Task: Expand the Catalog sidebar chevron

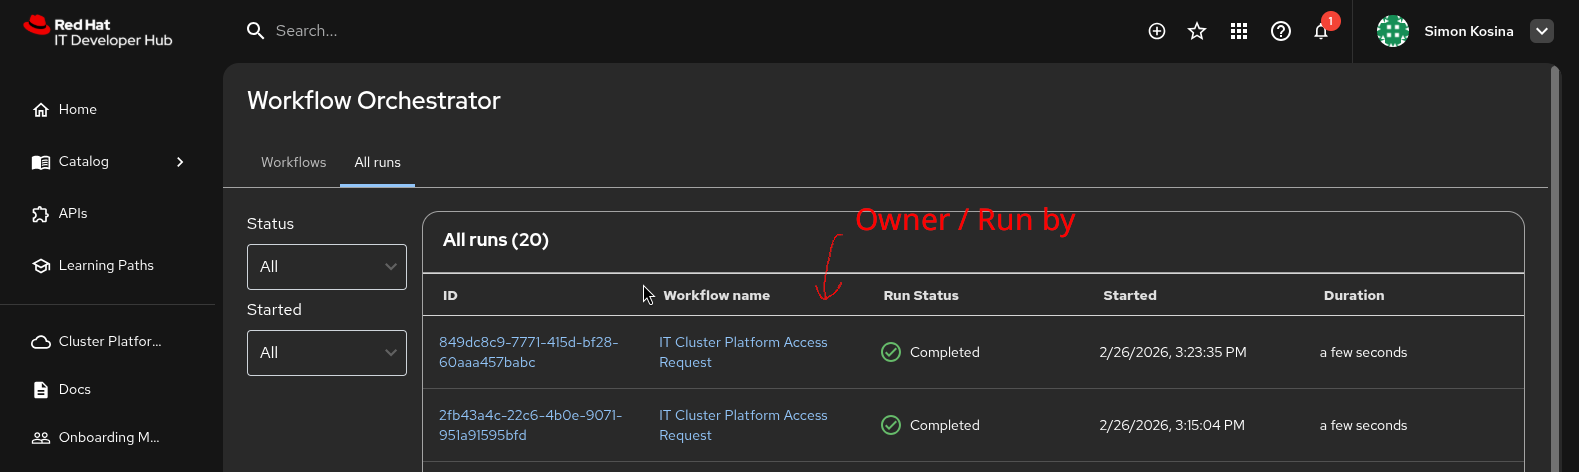Action: point(180,162)
